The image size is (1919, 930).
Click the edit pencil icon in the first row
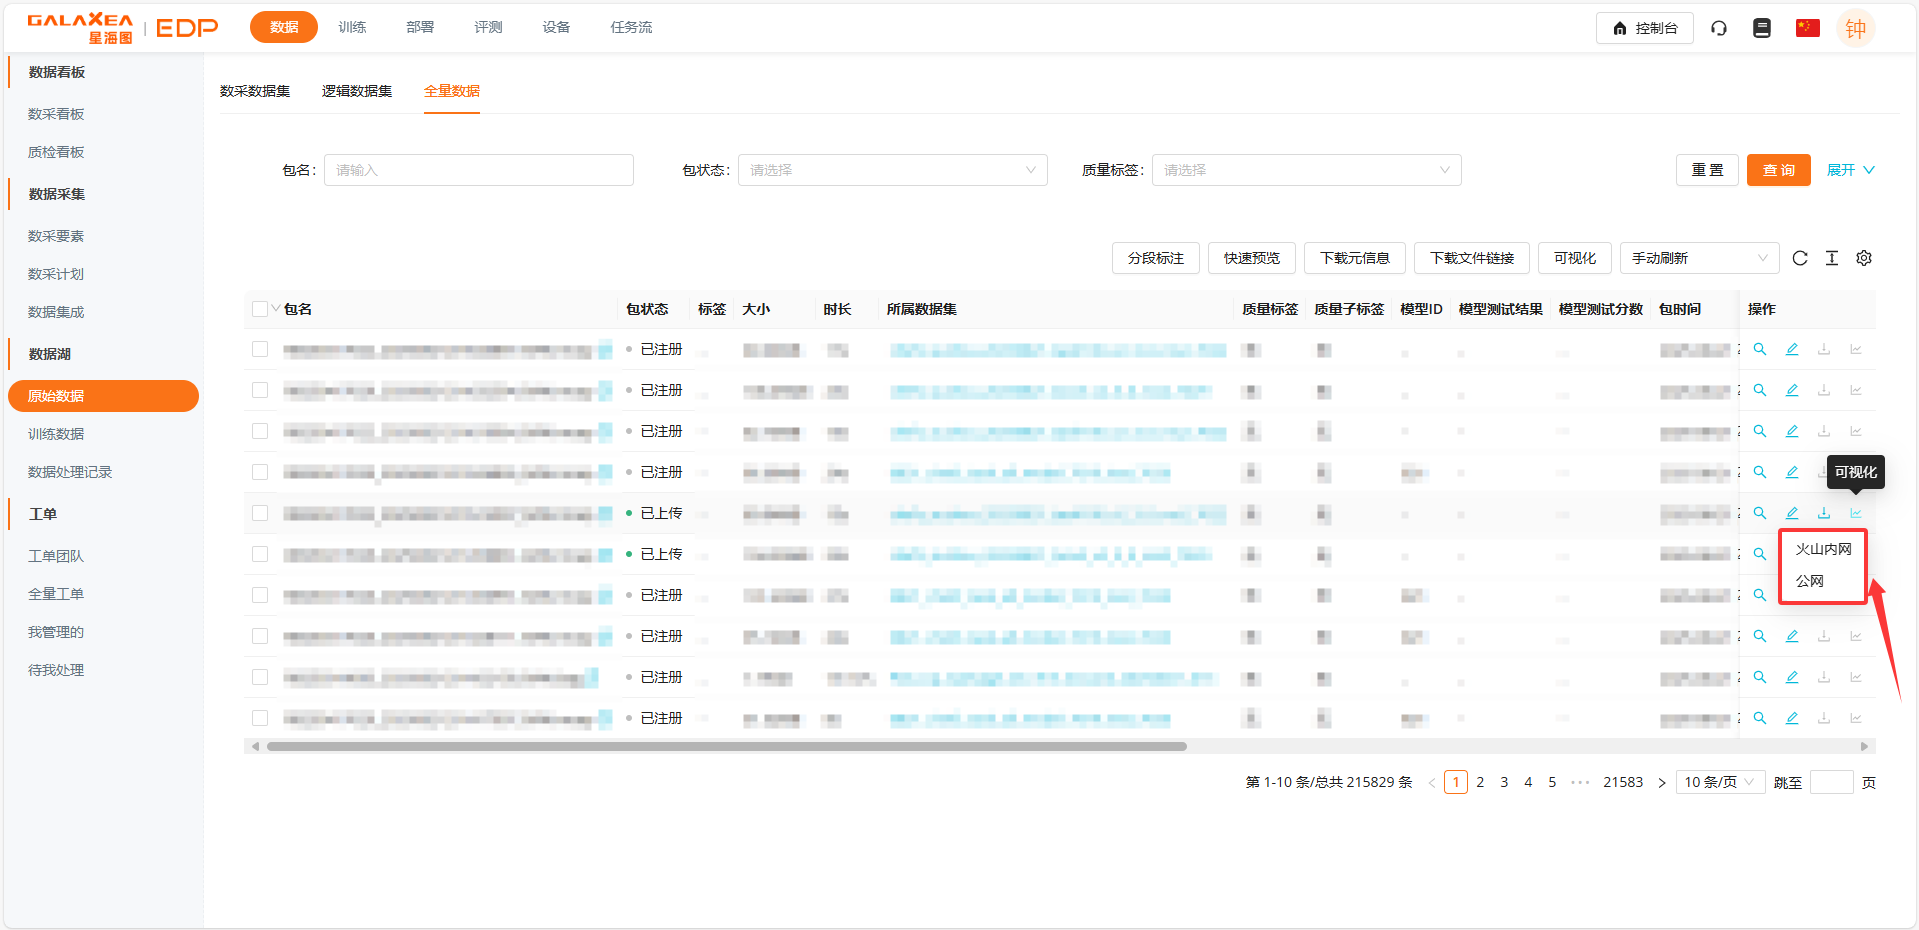(1791, 349)
